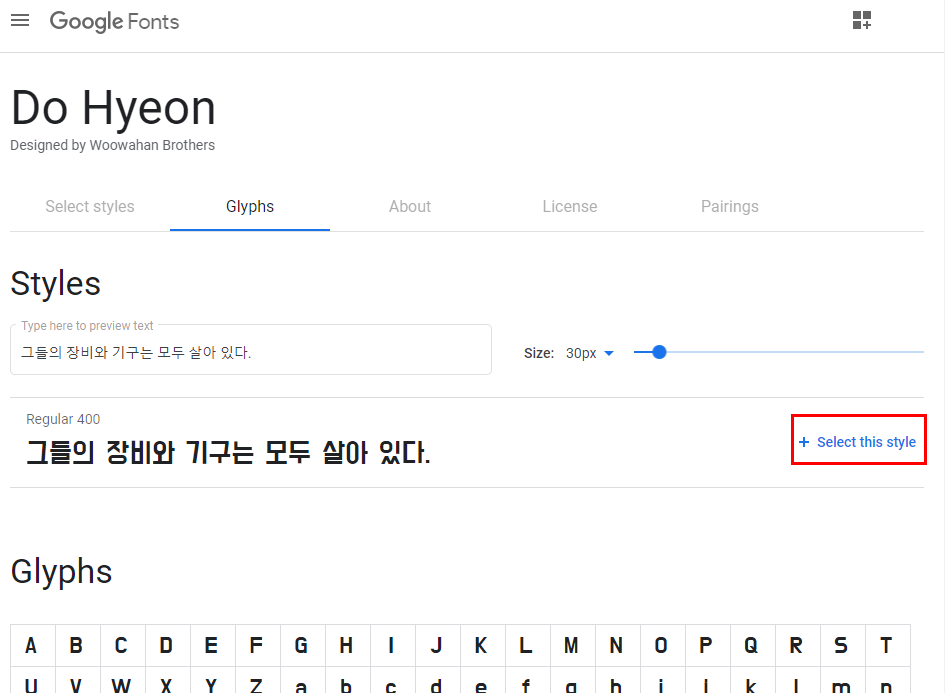Click the Do Hyeon font title
The image size is (945, 693).
point(113,108)
